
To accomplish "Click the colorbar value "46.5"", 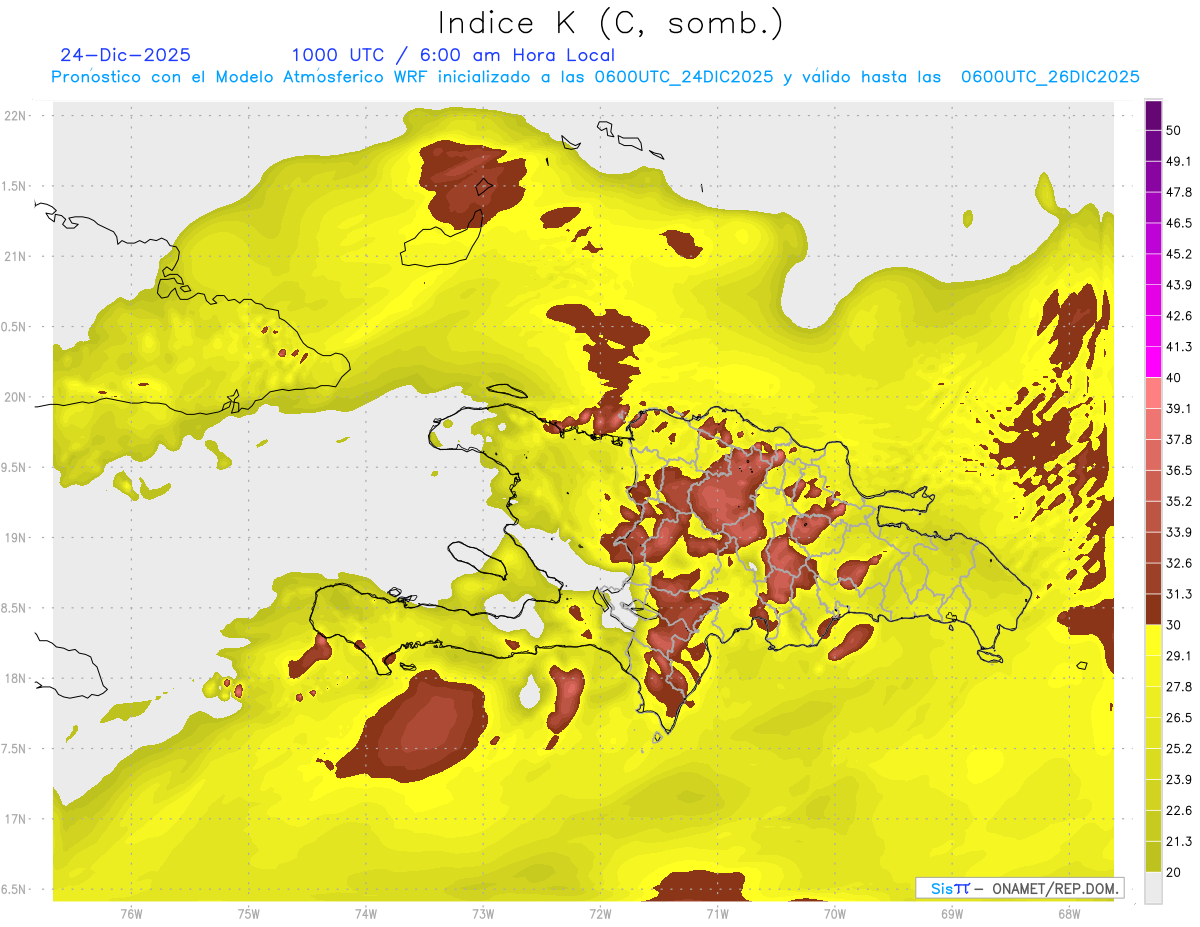I will coord(1179,223).
